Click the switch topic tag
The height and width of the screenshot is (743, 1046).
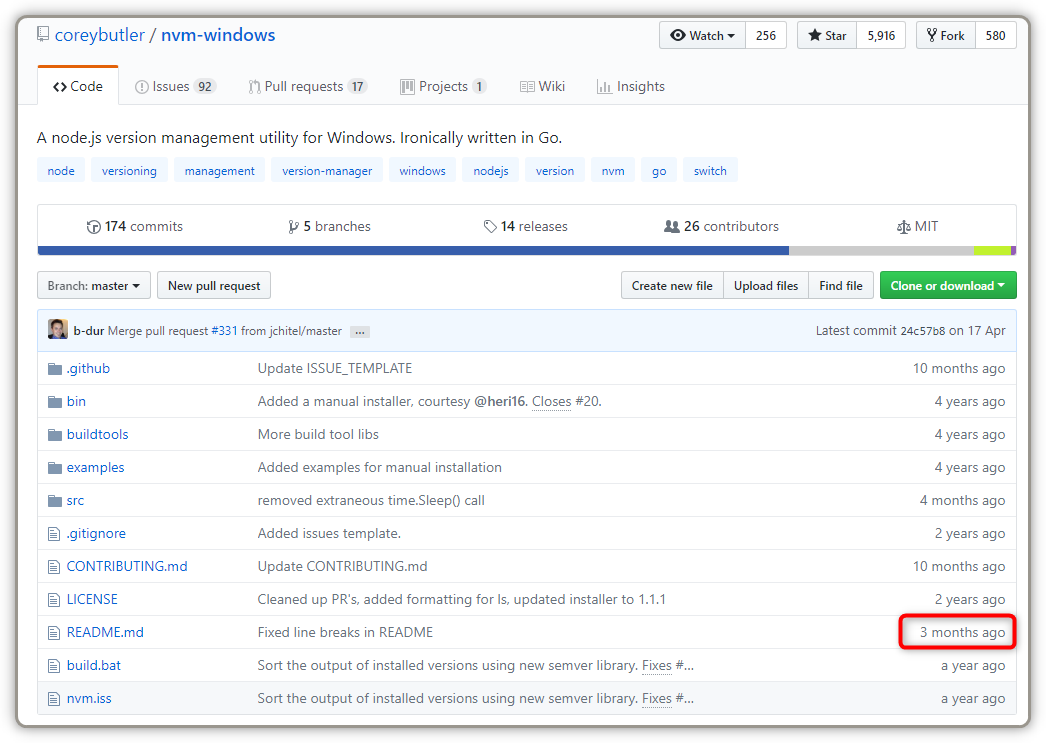(x=710, y=171)
